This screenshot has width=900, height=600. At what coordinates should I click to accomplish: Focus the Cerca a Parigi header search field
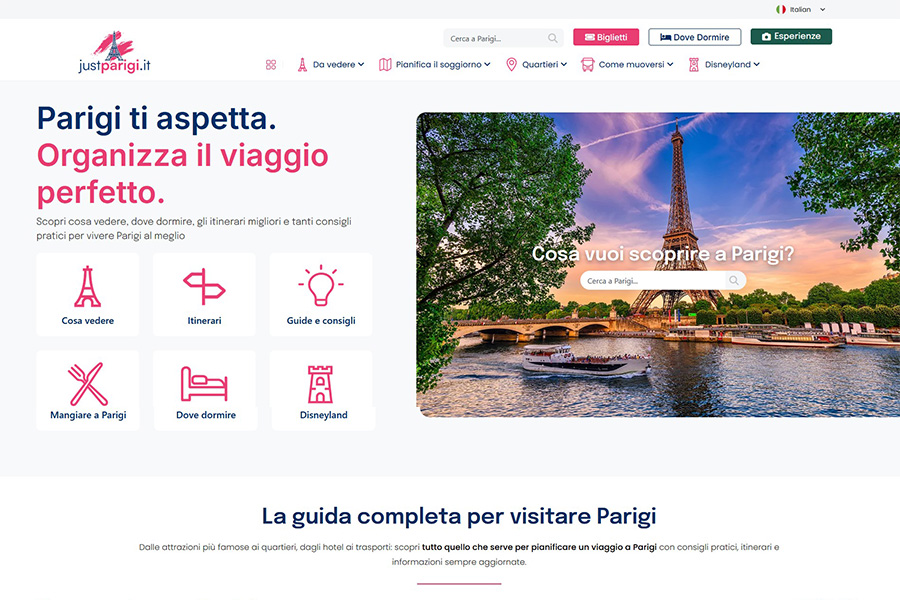tap(497, 38)
